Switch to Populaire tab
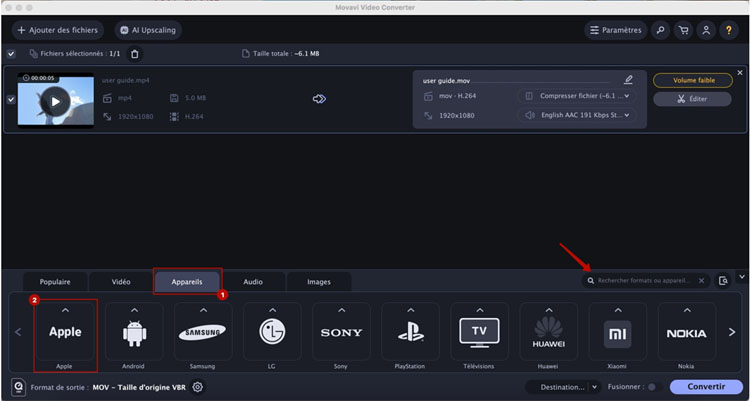Screen dimensions: 750x401 [55, 282]
